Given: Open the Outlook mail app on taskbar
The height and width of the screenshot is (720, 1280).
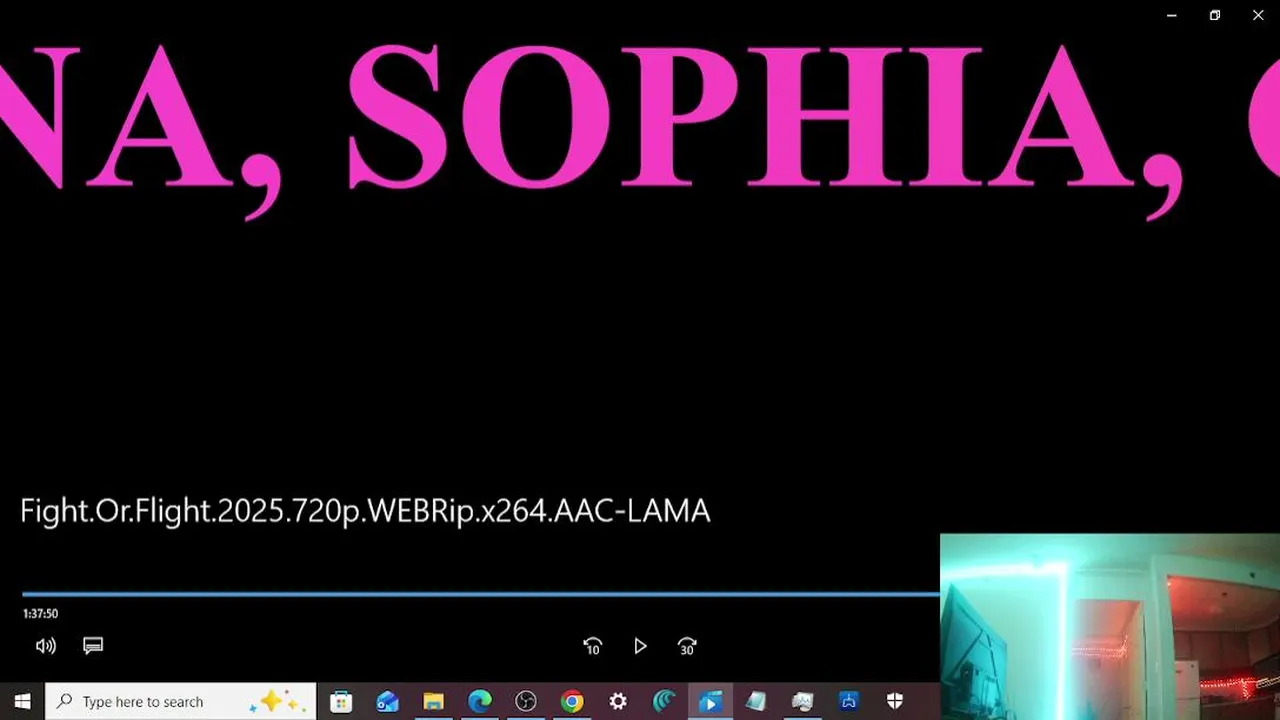Looking at the screenshot, I should click(387, 702).
